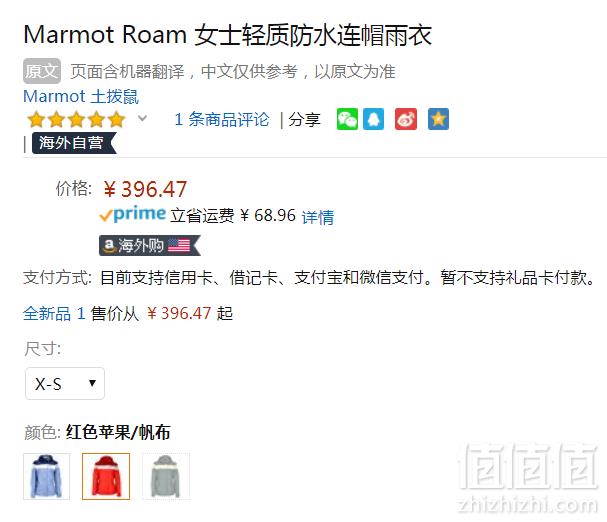Click the 海外自营 badge
The image size is (607, 522).
pos(74,143)
